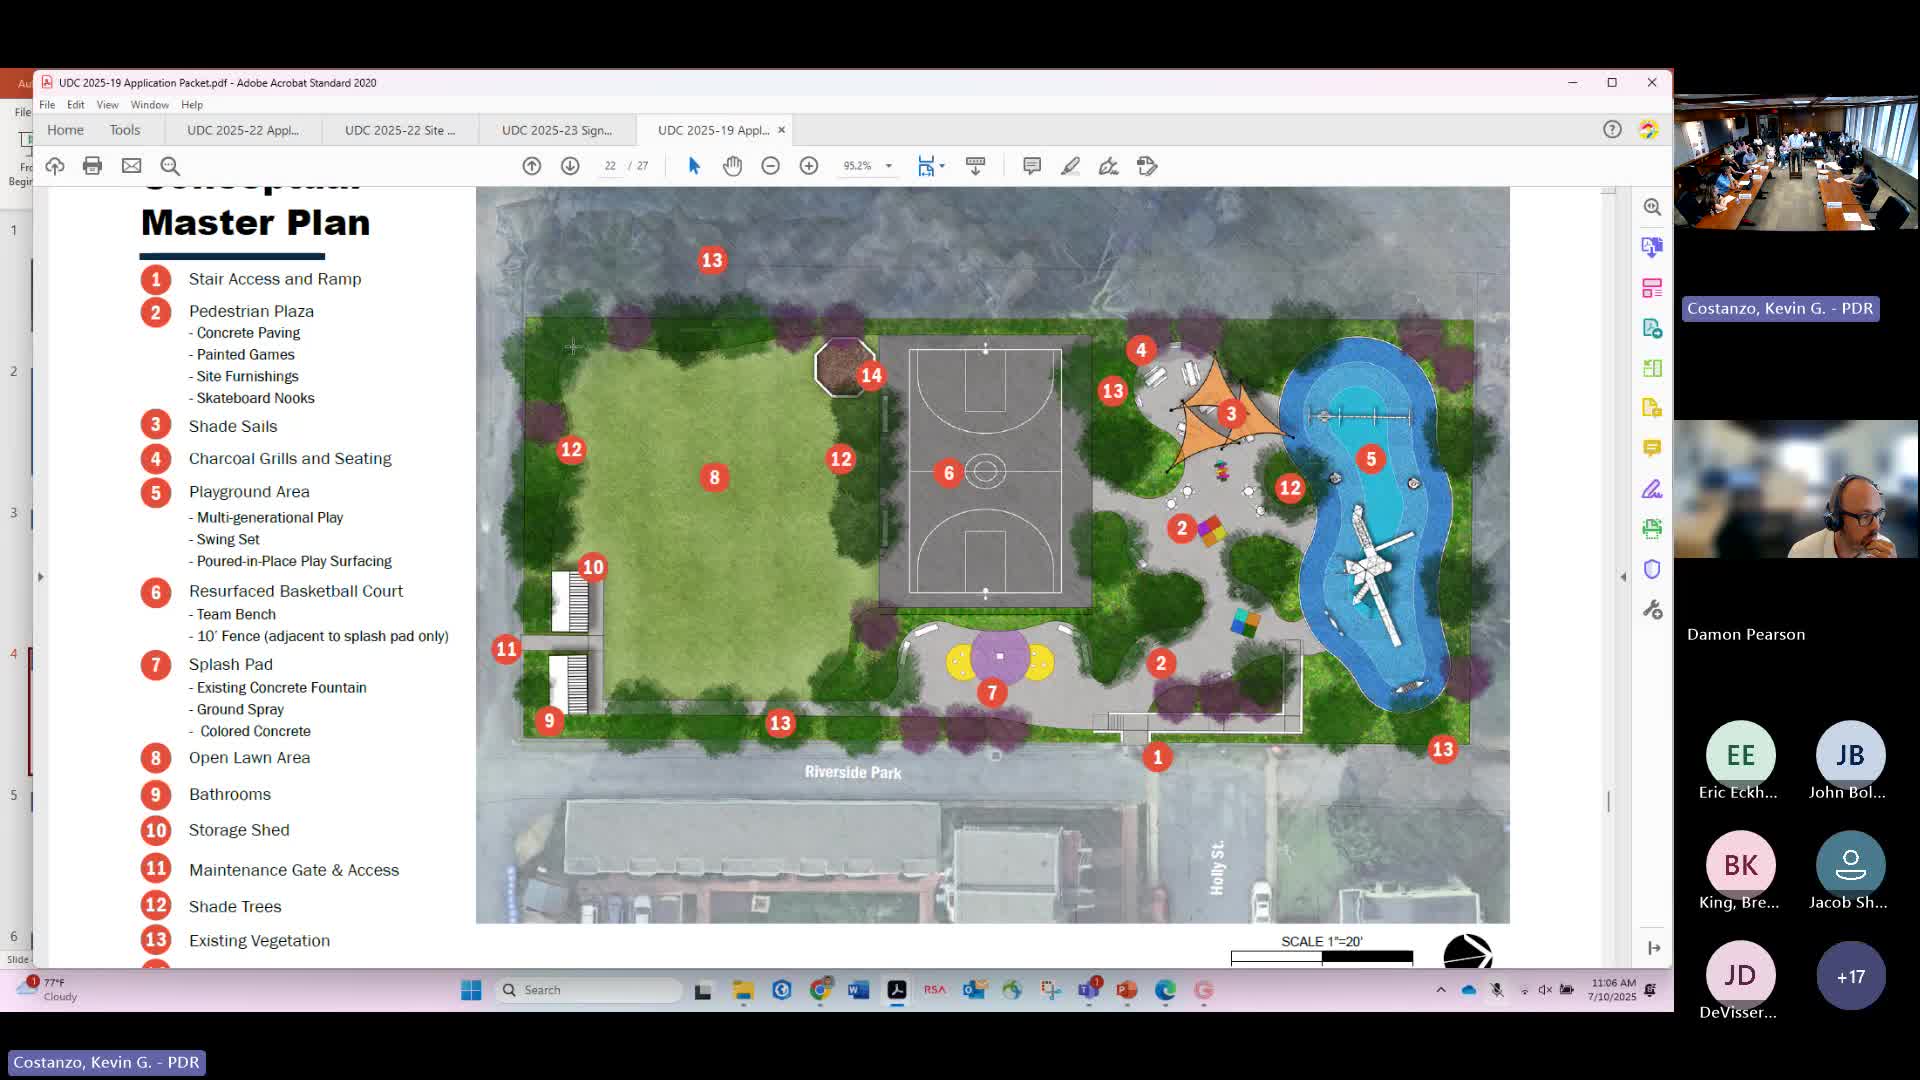The image size is (1920, 1080).
Task: Open Organize Pages tool in right pane
Action: pos(1652,368)
